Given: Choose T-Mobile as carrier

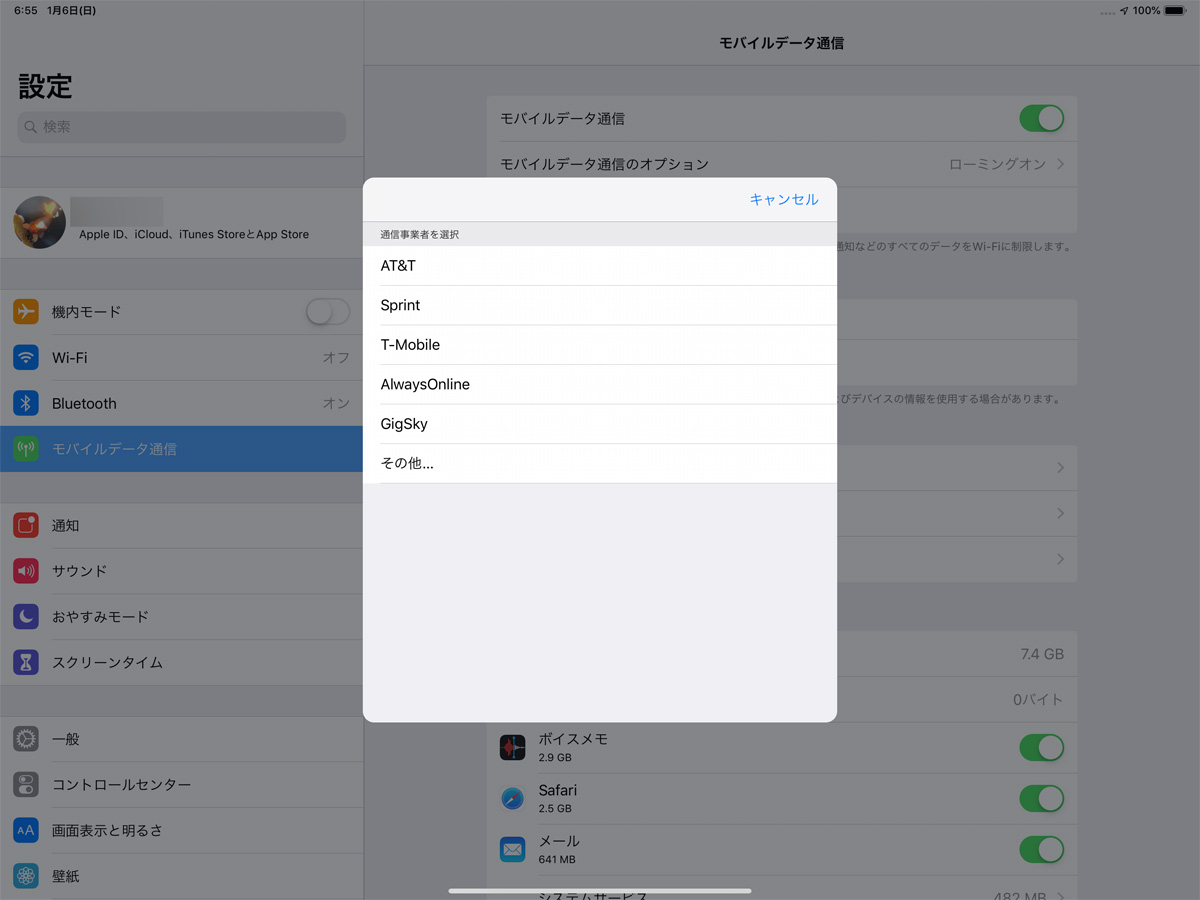Looking at the screenshot, I should click(600, 345).
